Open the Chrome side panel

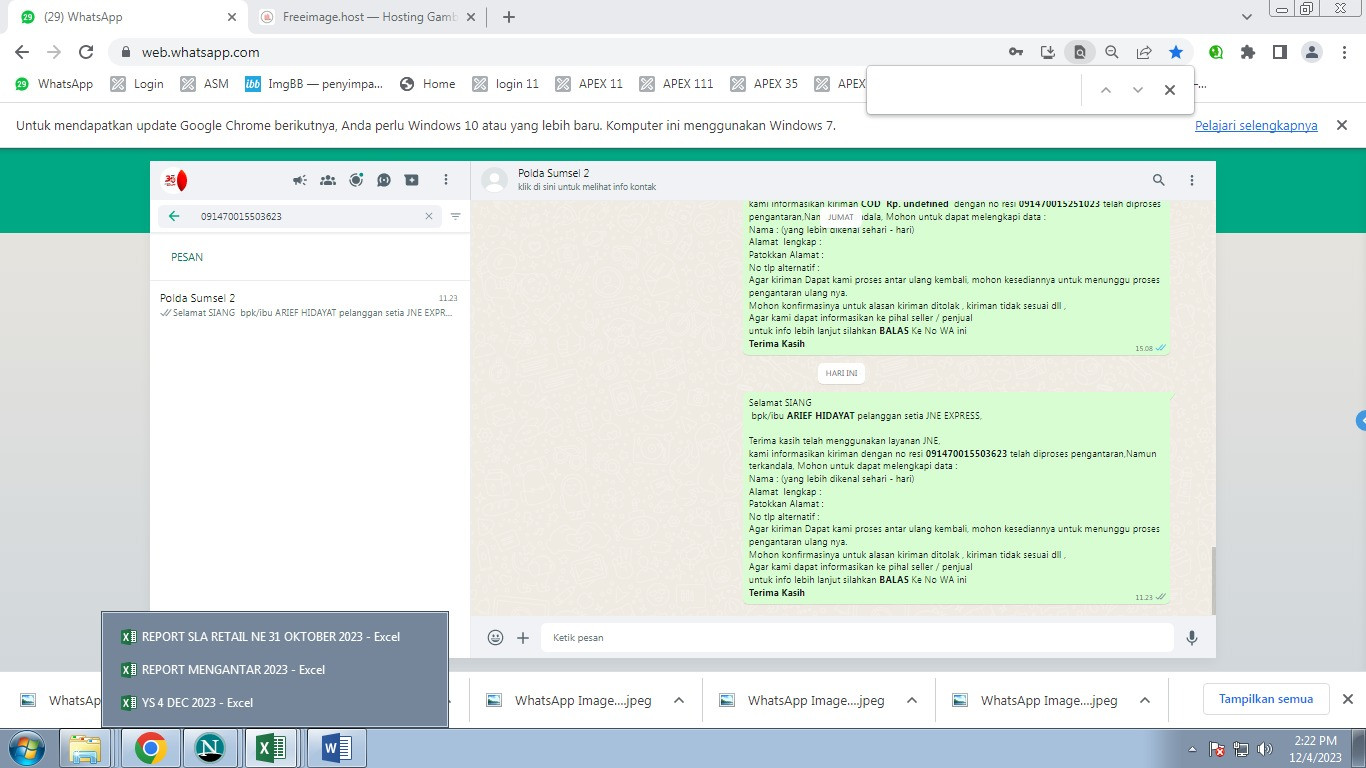coord(1280,52)
